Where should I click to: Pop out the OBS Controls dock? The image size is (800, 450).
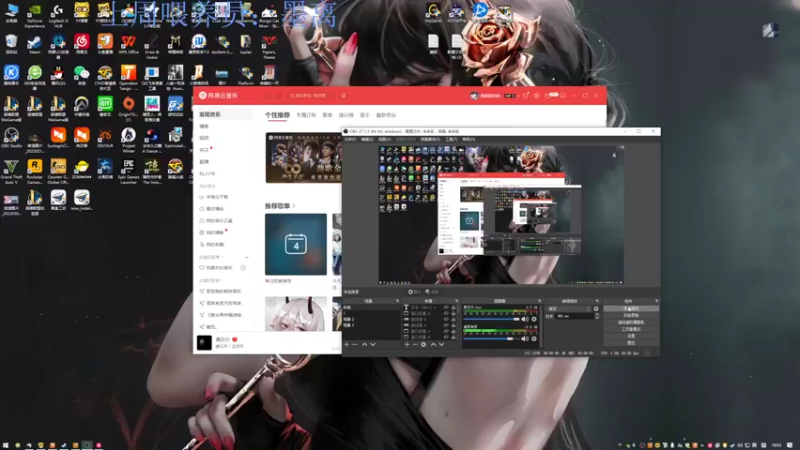(657, 301)
